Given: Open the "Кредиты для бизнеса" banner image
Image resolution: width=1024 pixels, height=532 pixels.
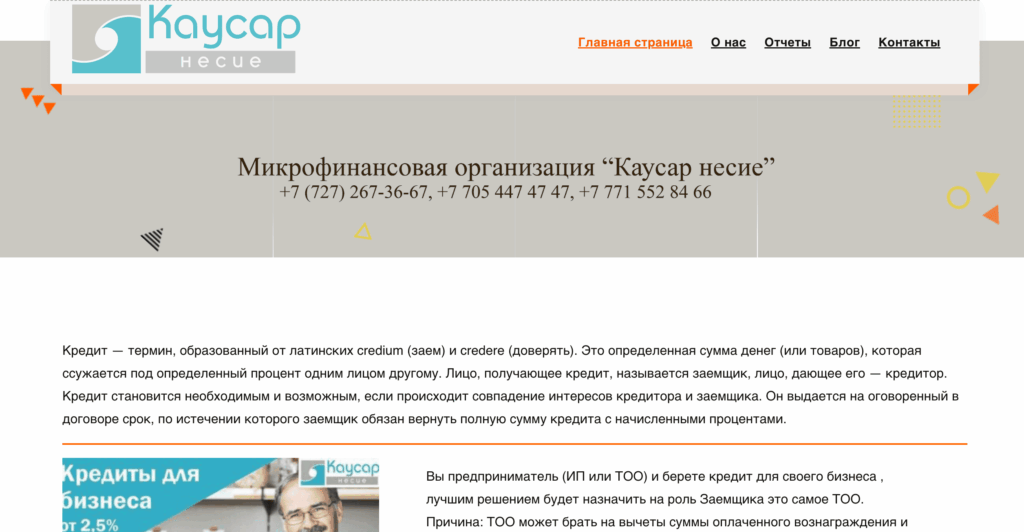Looking at the screenshot, I should (x=220, y=495).
